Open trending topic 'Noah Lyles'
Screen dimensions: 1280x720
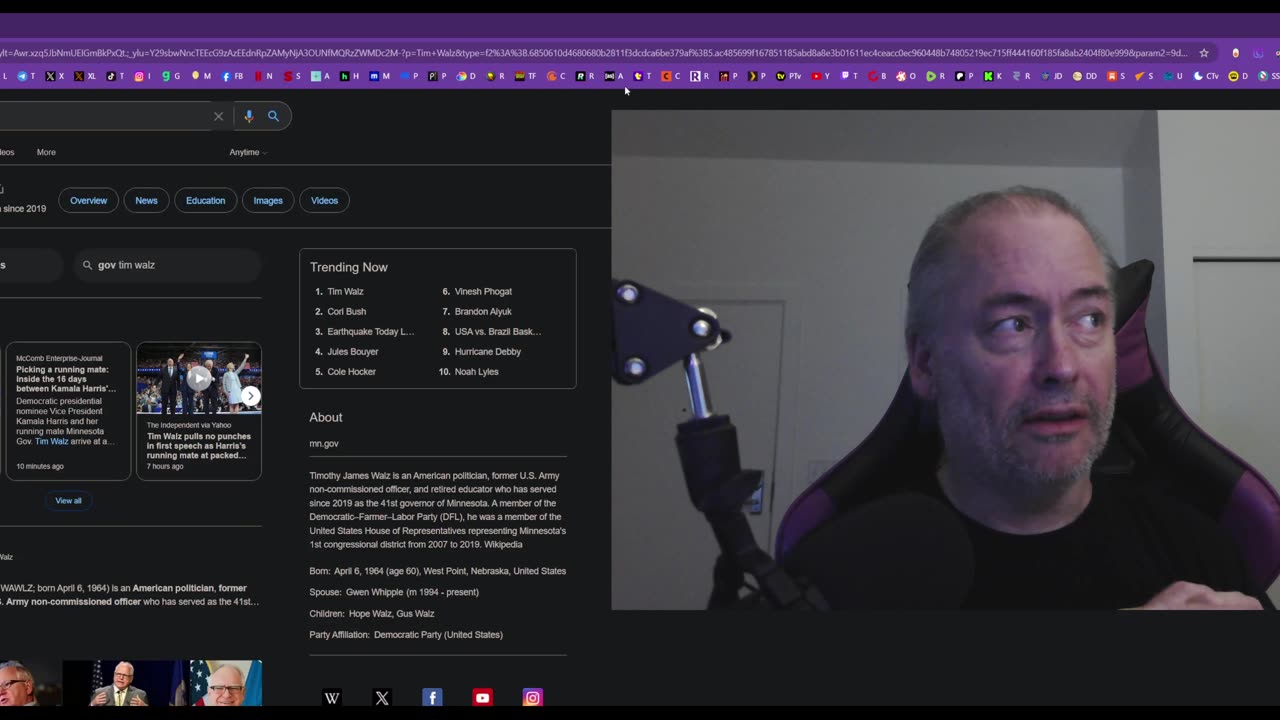476,371
